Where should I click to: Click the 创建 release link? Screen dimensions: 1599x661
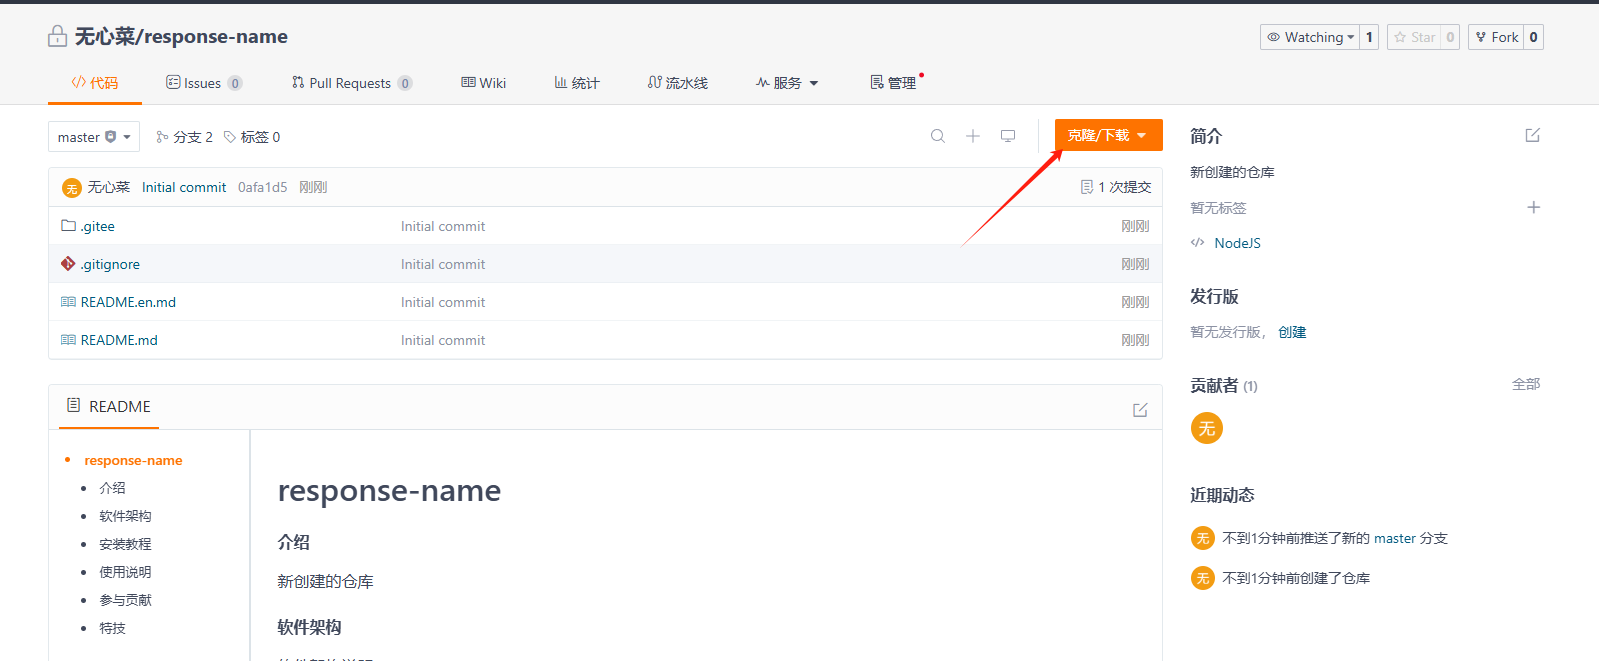pos(1292,332)
